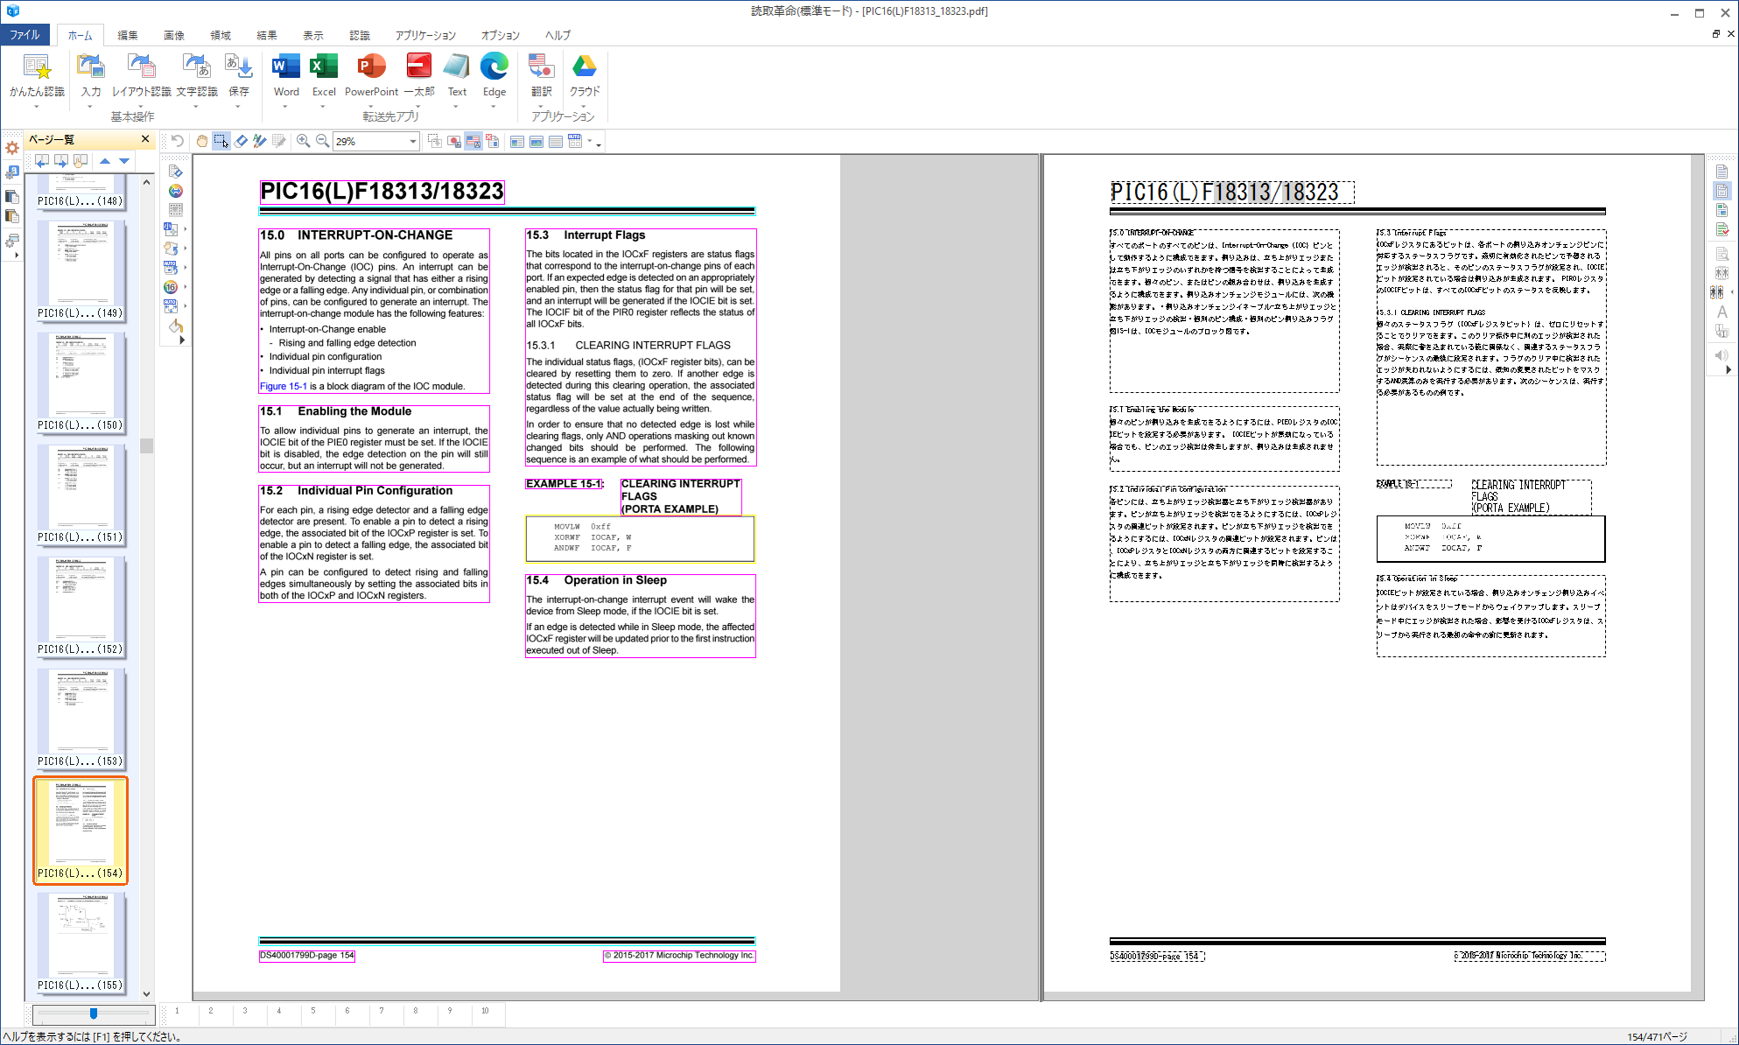Select page thumbnail PIC16(L)...(153)
The image size is (1739, 1045).
coord(80,718)
